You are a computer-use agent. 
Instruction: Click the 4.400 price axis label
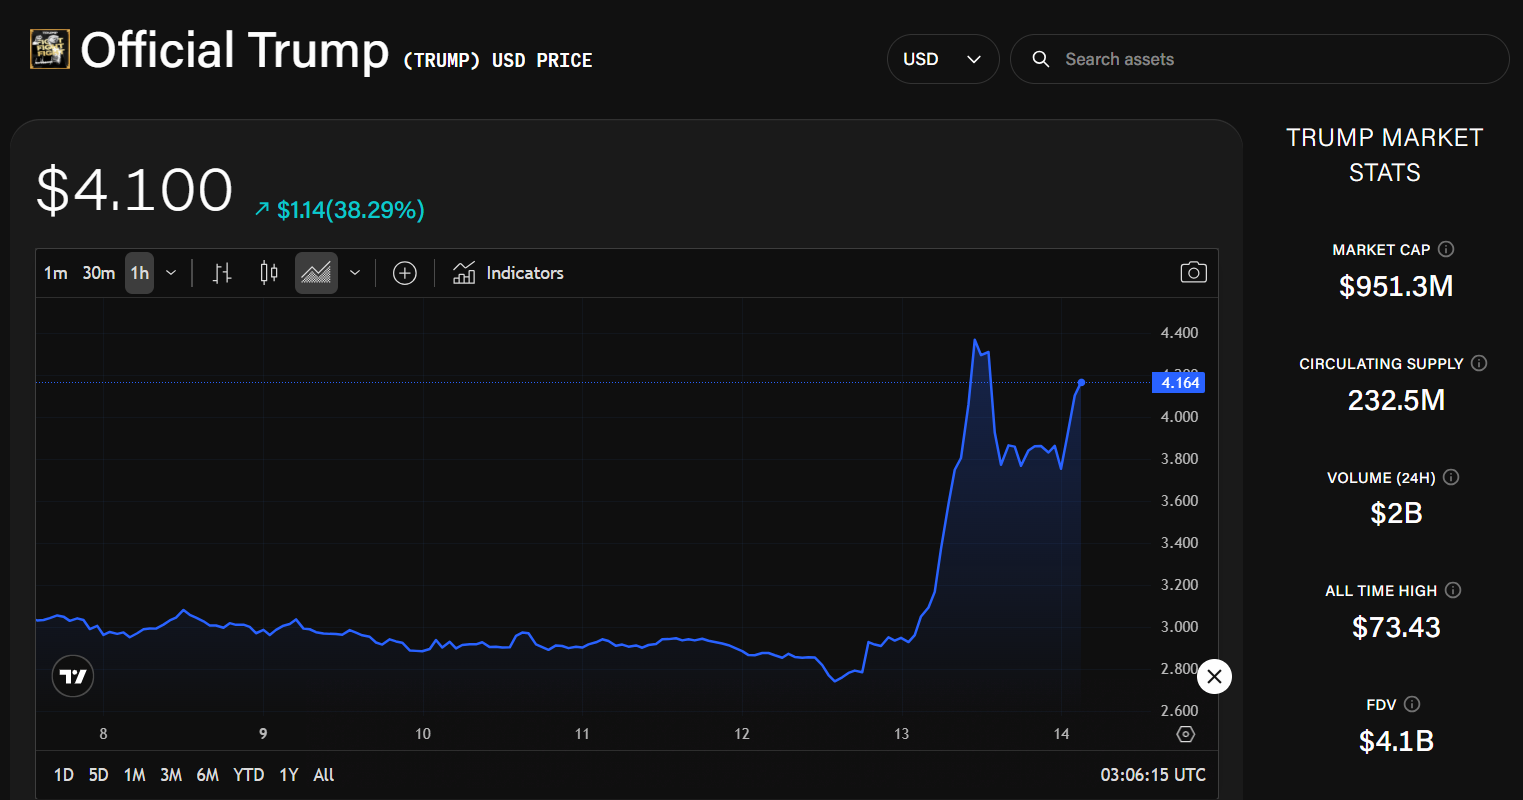click(1179, 332)
